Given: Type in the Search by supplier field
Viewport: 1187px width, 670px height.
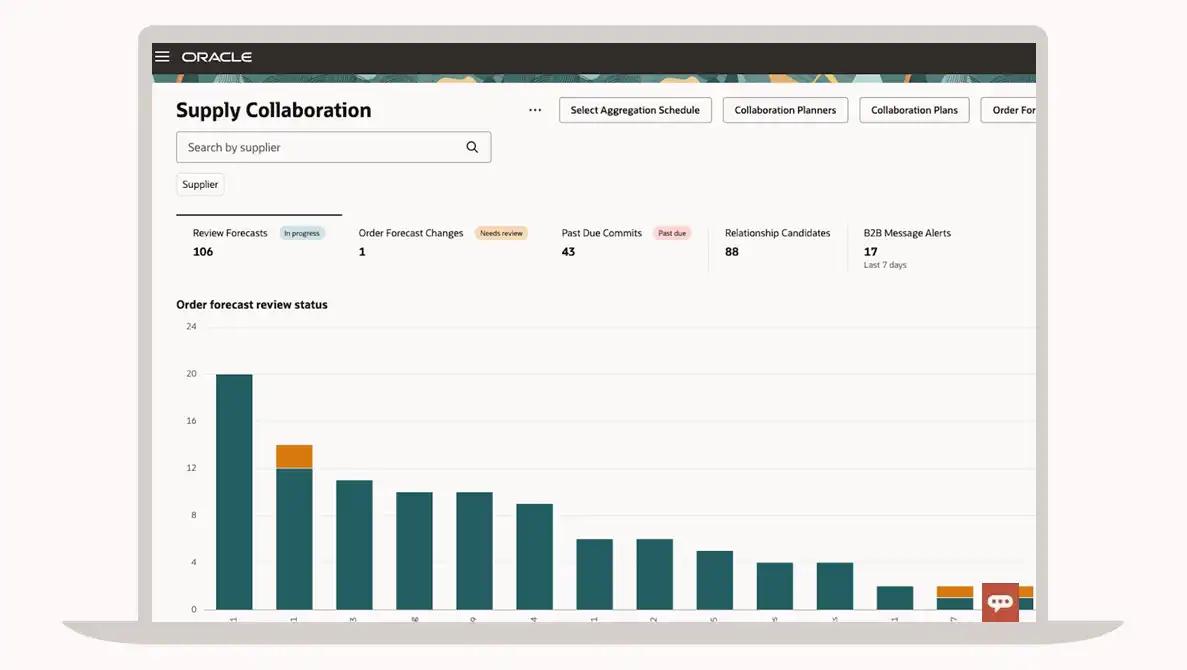Looking at the screenshot, I should pos(320,147).
